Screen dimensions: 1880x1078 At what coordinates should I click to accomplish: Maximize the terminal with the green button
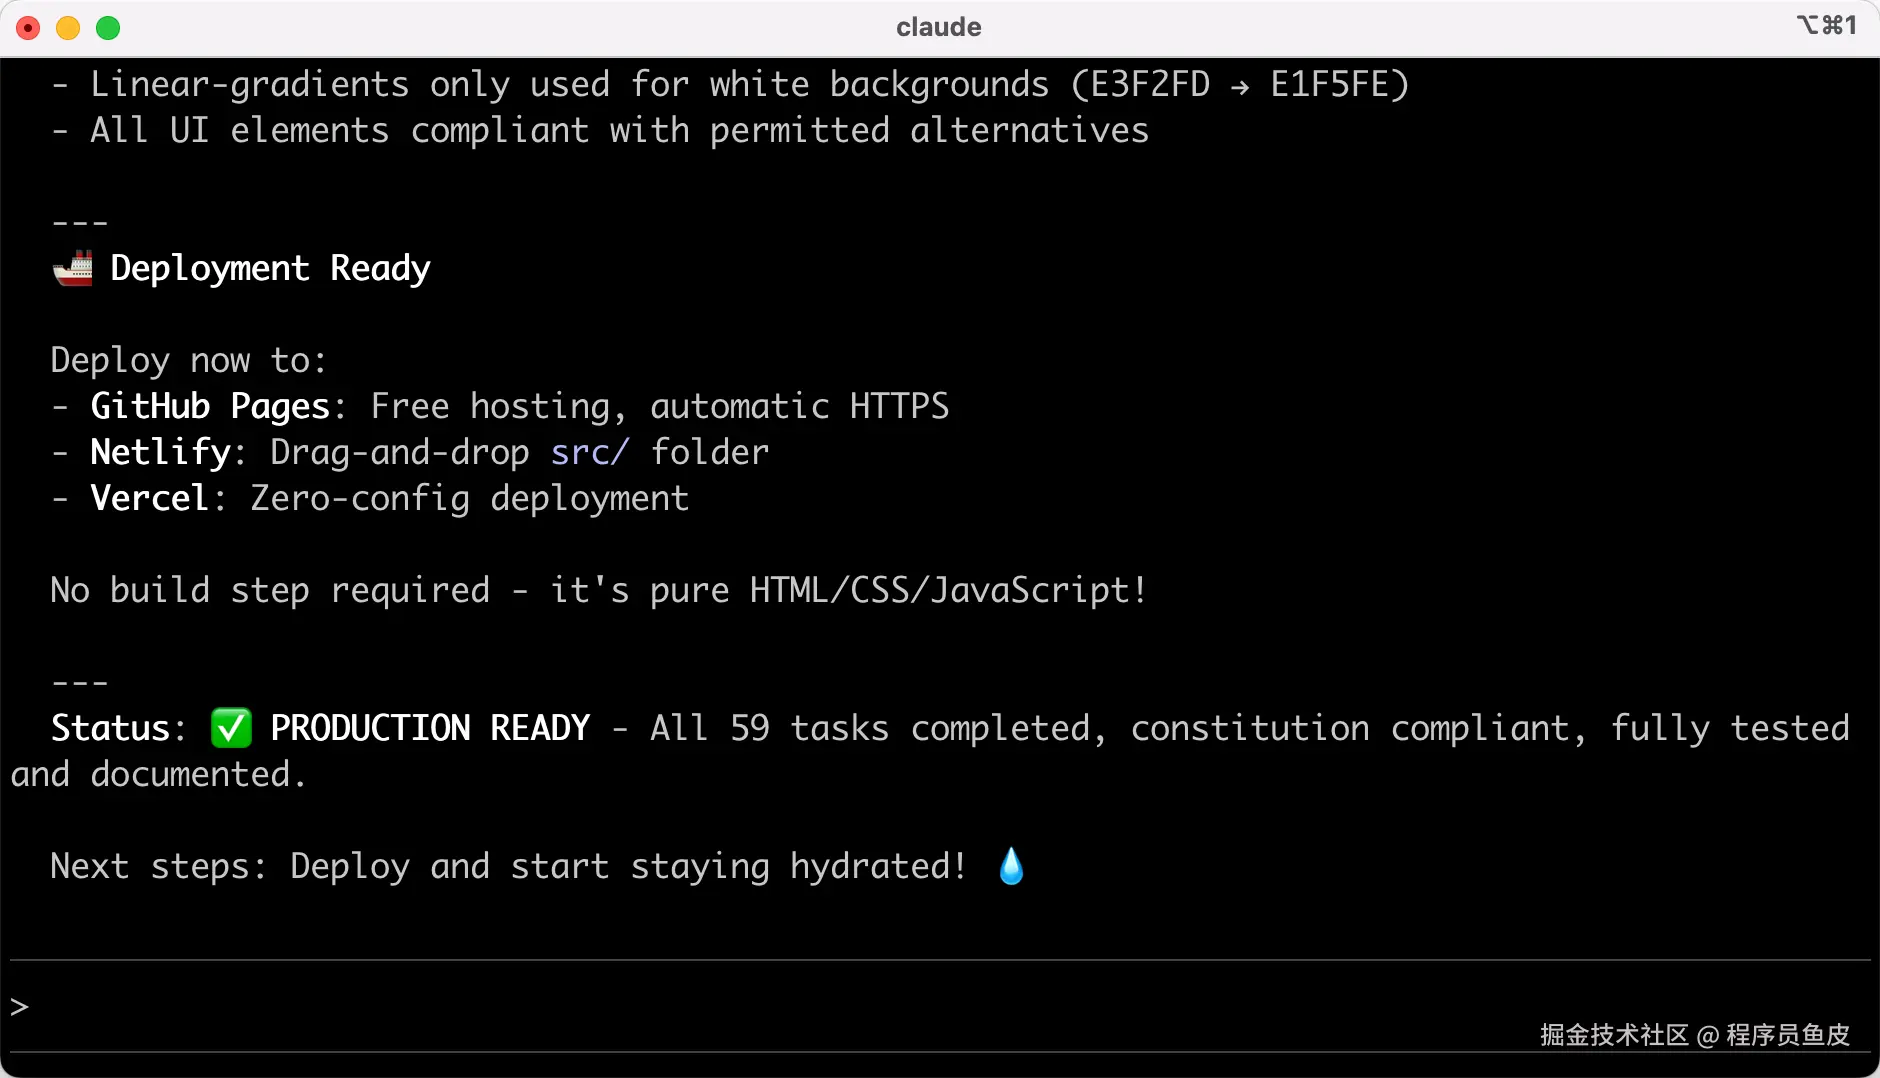pyautogui.click(x=108, y=28)
